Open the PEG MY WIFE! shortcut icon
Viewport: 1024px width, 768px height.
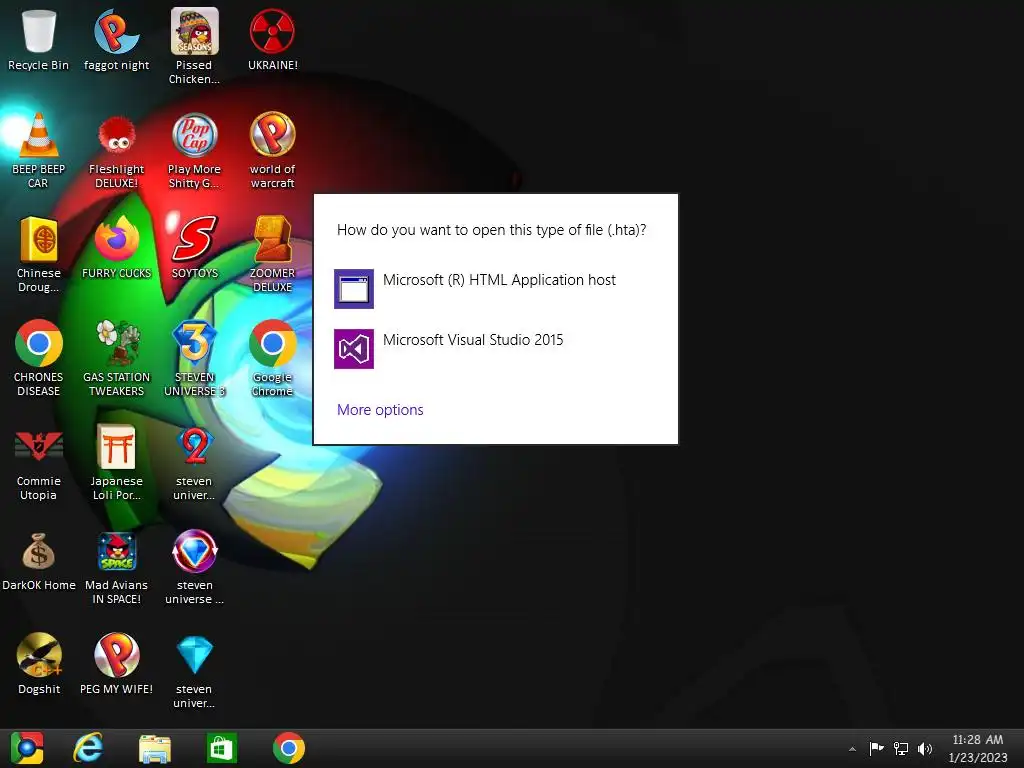point(116,655)
